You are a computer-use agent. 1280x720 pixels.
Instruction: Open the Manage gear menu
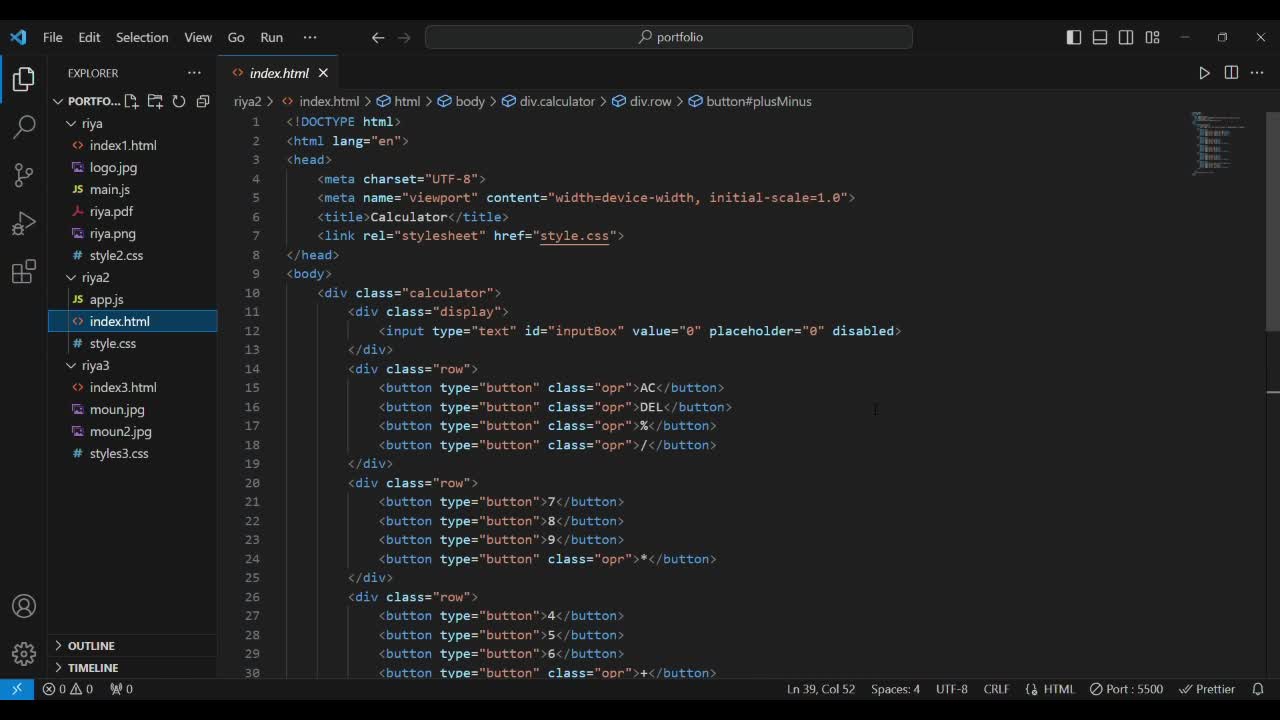(x=24, y=654)
